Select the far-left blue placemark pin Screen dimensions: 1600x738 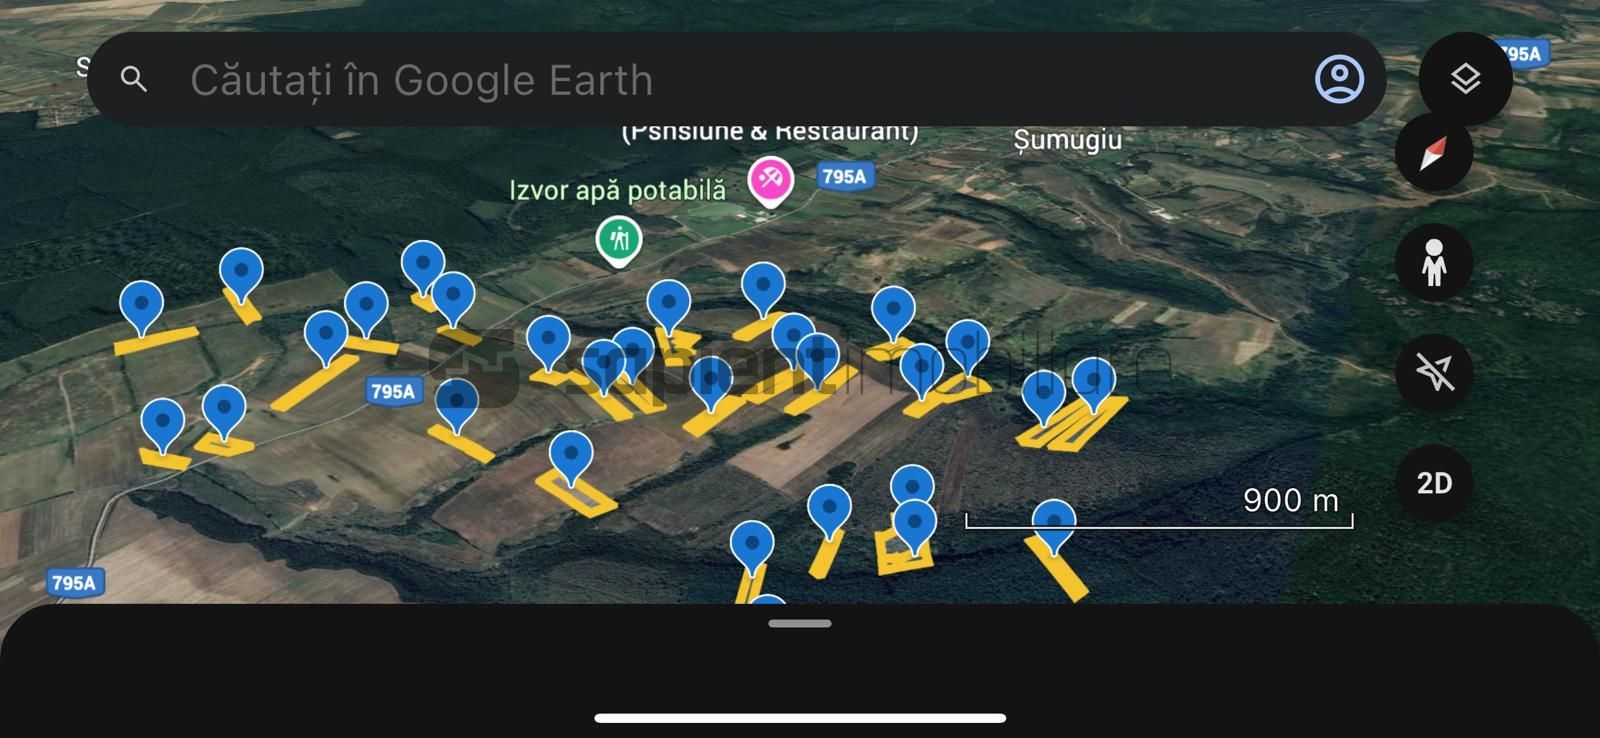pos(141,307)
